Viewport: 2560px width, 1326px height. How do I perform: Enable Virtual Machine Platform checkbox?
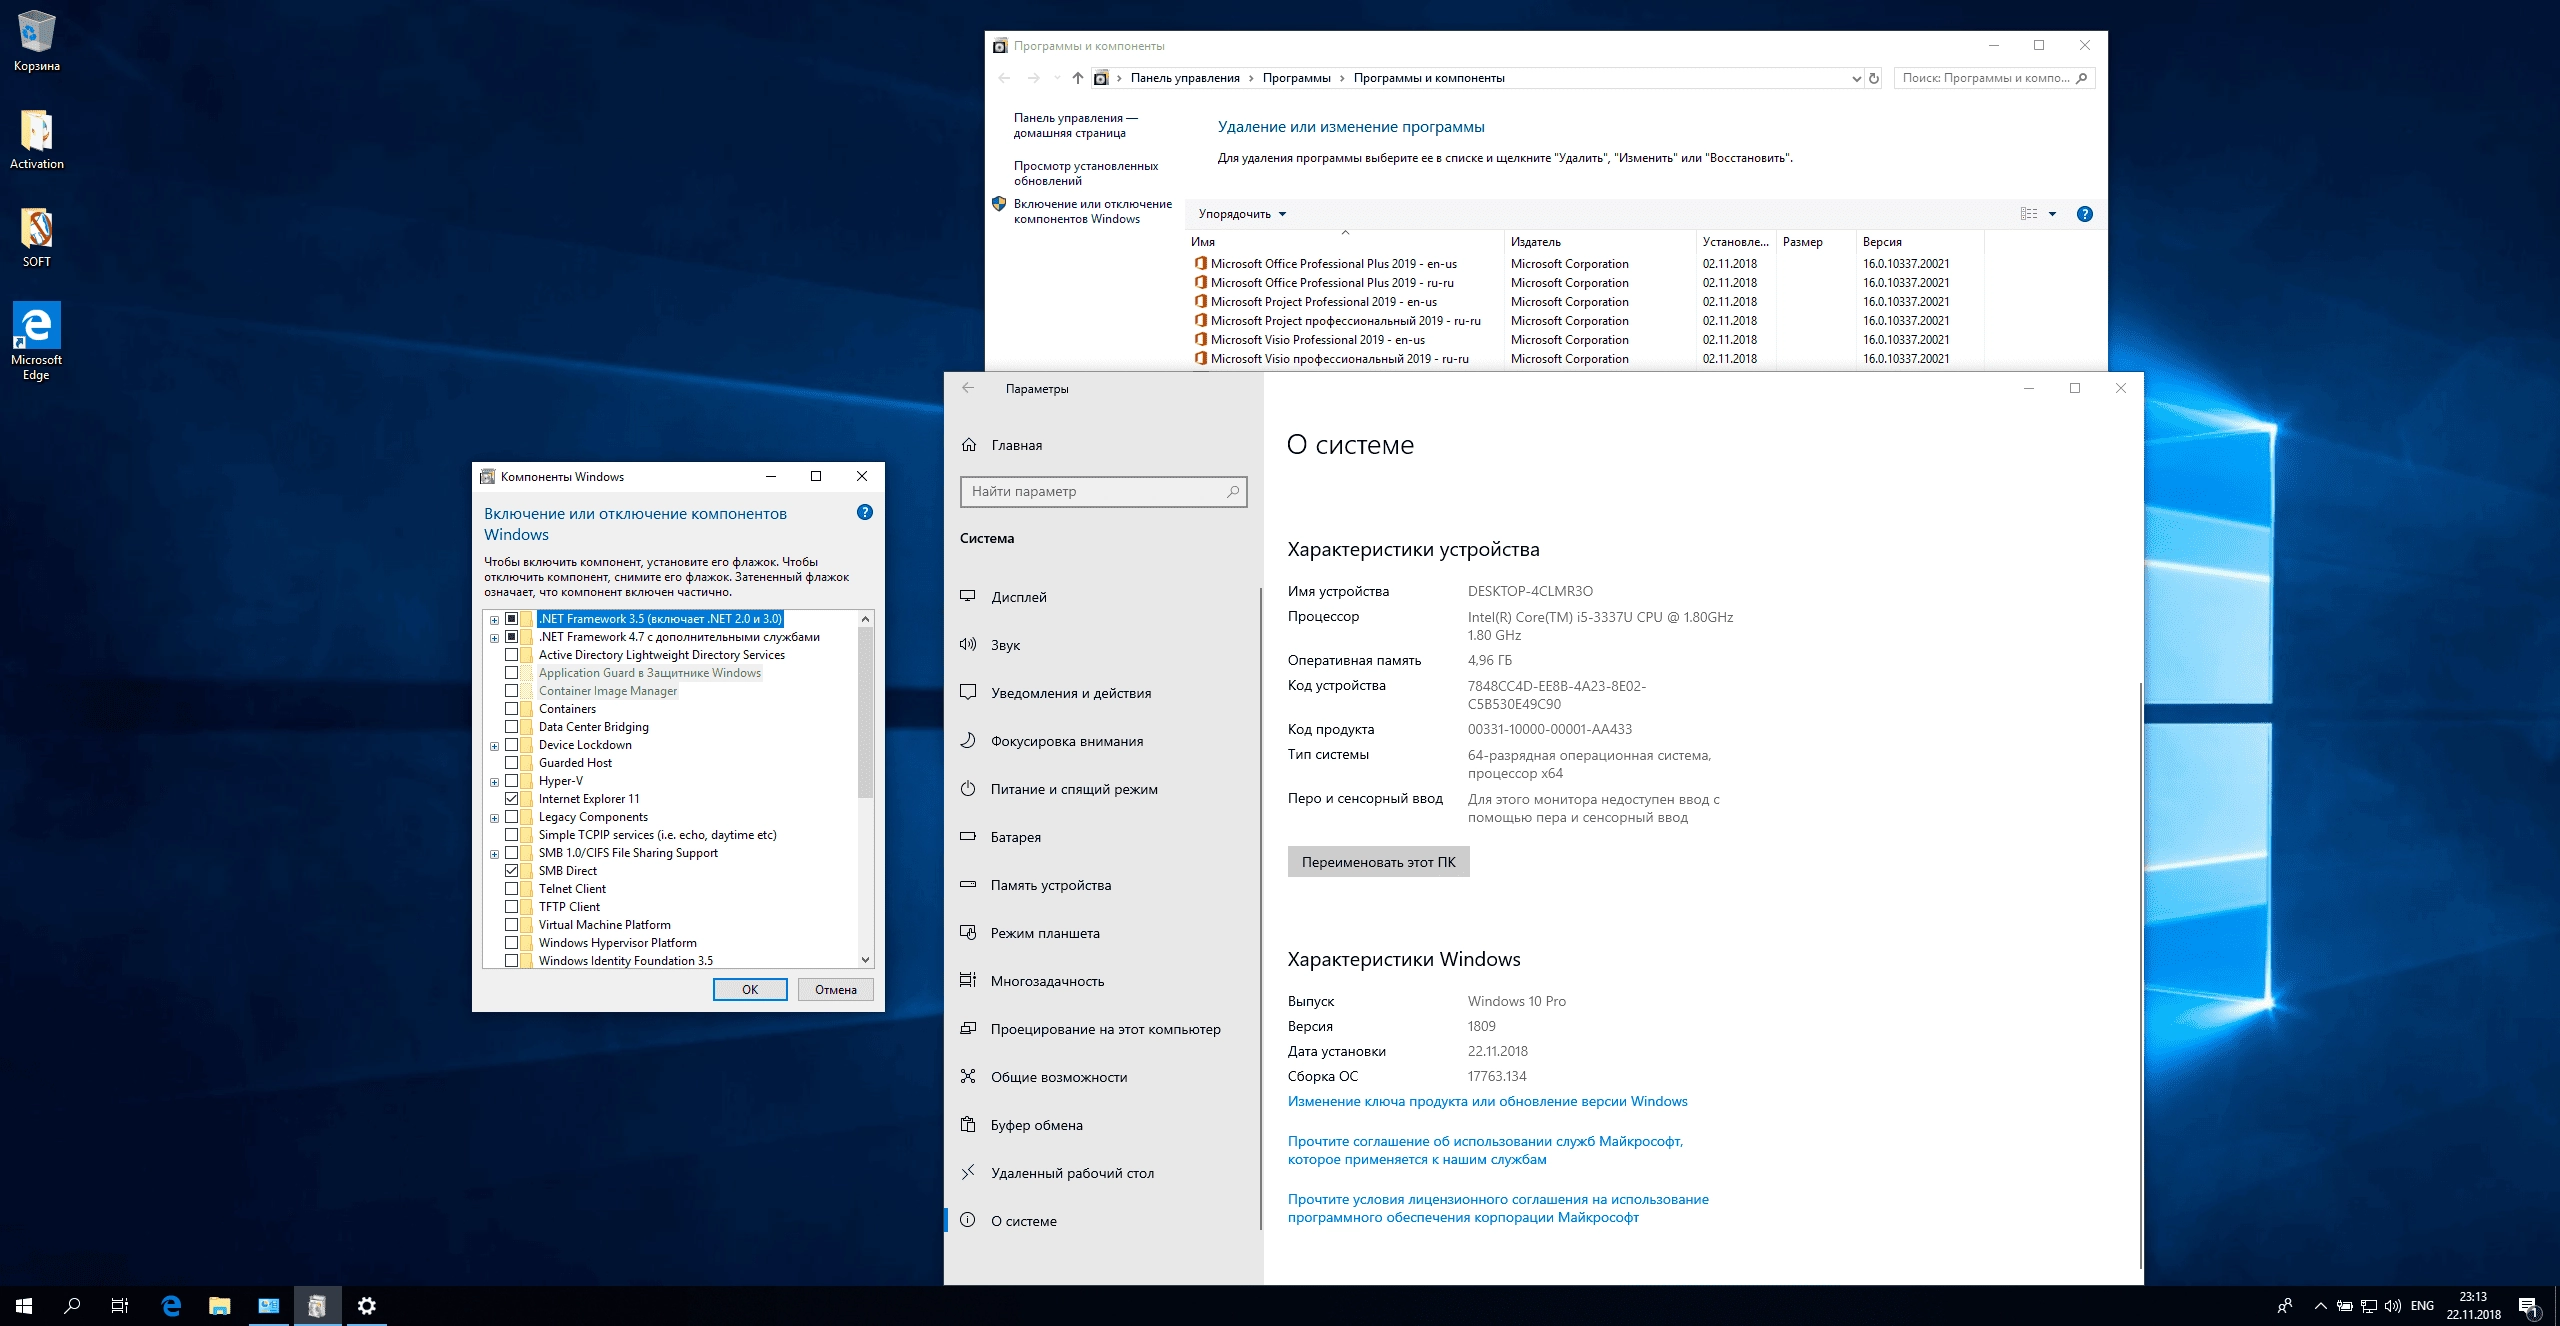[511, 925]
